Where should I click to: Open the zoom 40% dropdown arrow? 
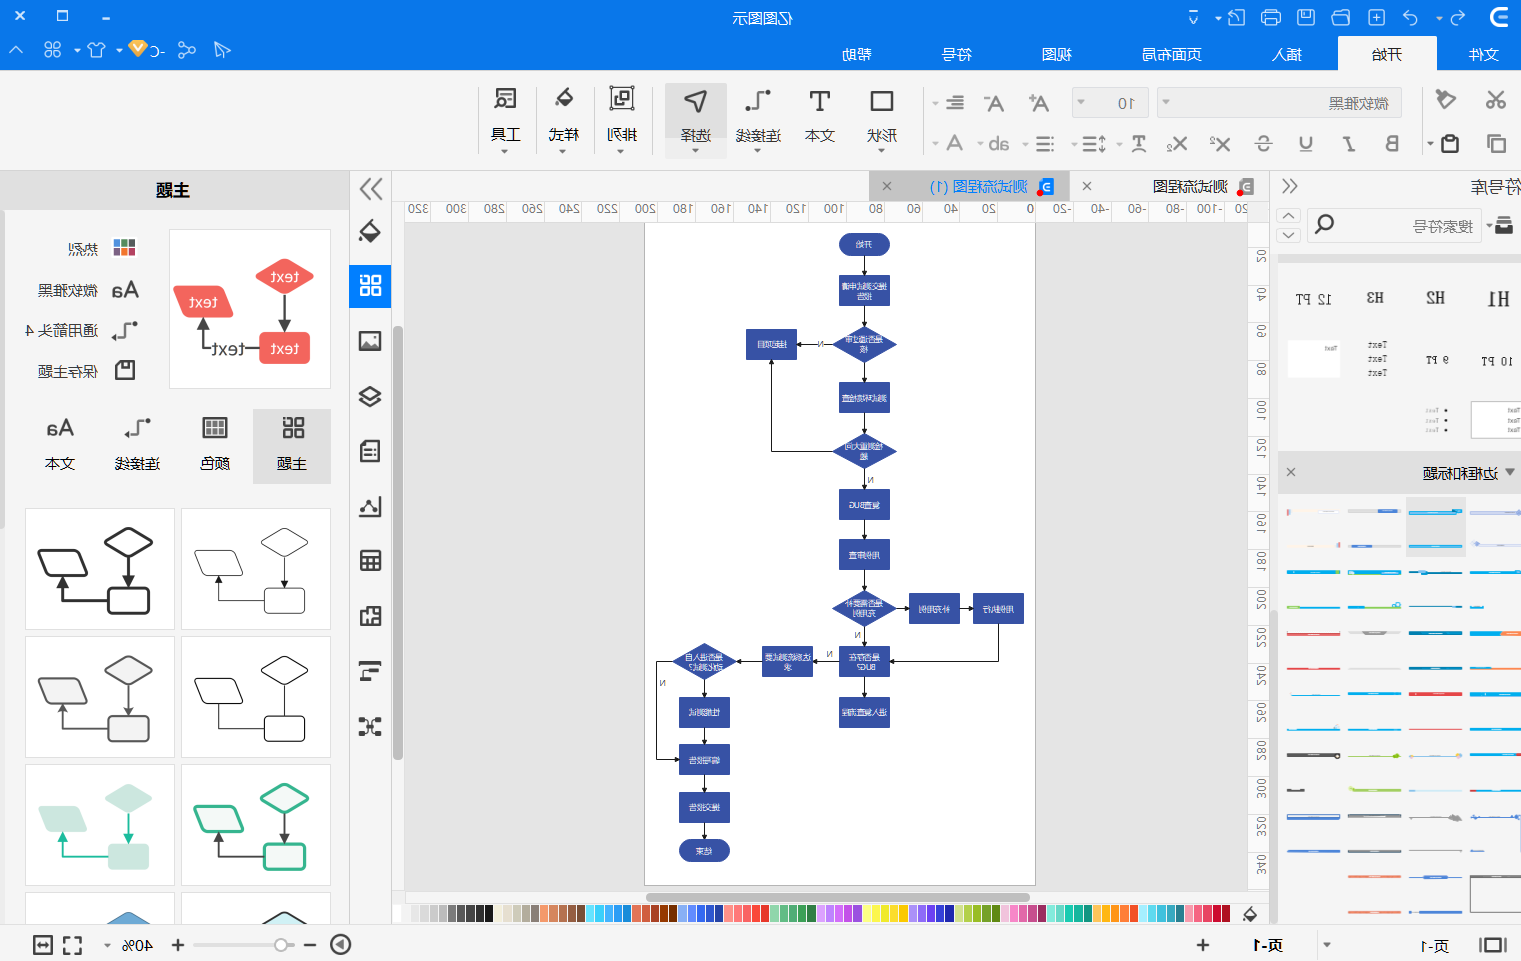pos(107,945)
